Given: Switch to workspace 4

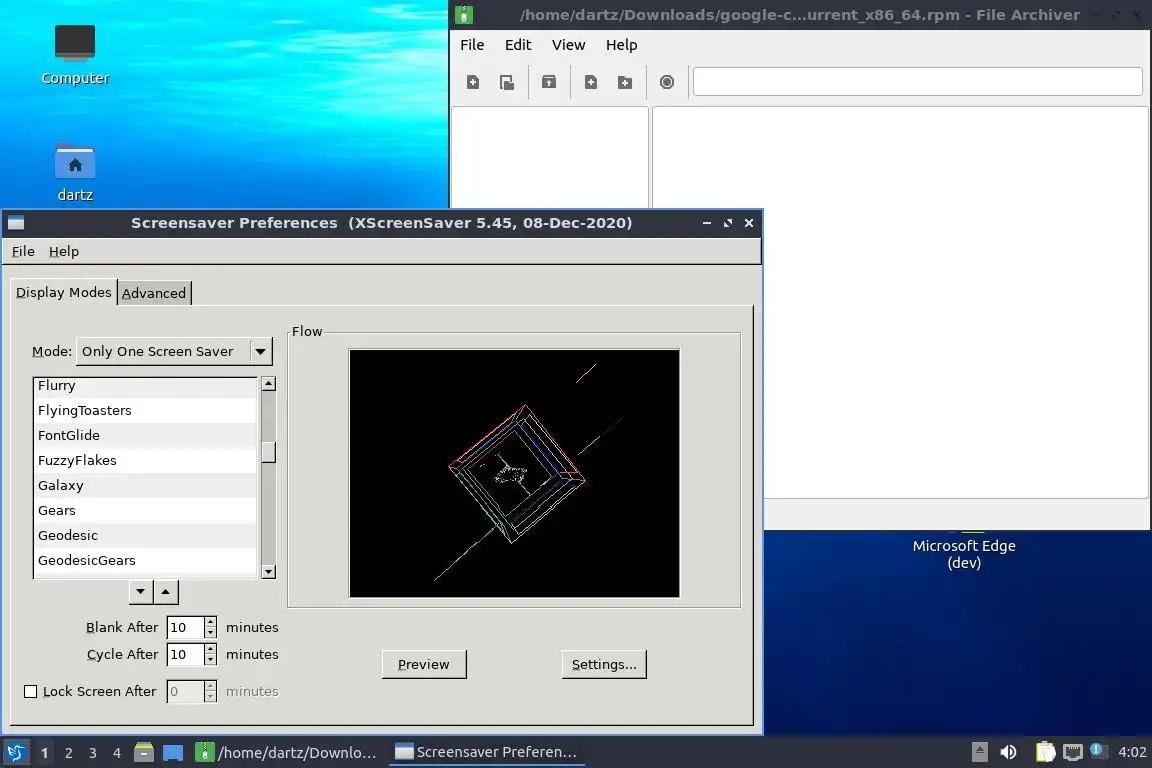Looking at the screenshot, I should tap(117, 753).
